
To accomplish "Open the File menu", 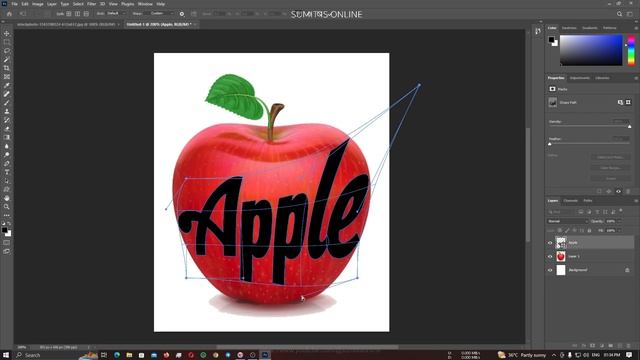I will click(15, 4).
